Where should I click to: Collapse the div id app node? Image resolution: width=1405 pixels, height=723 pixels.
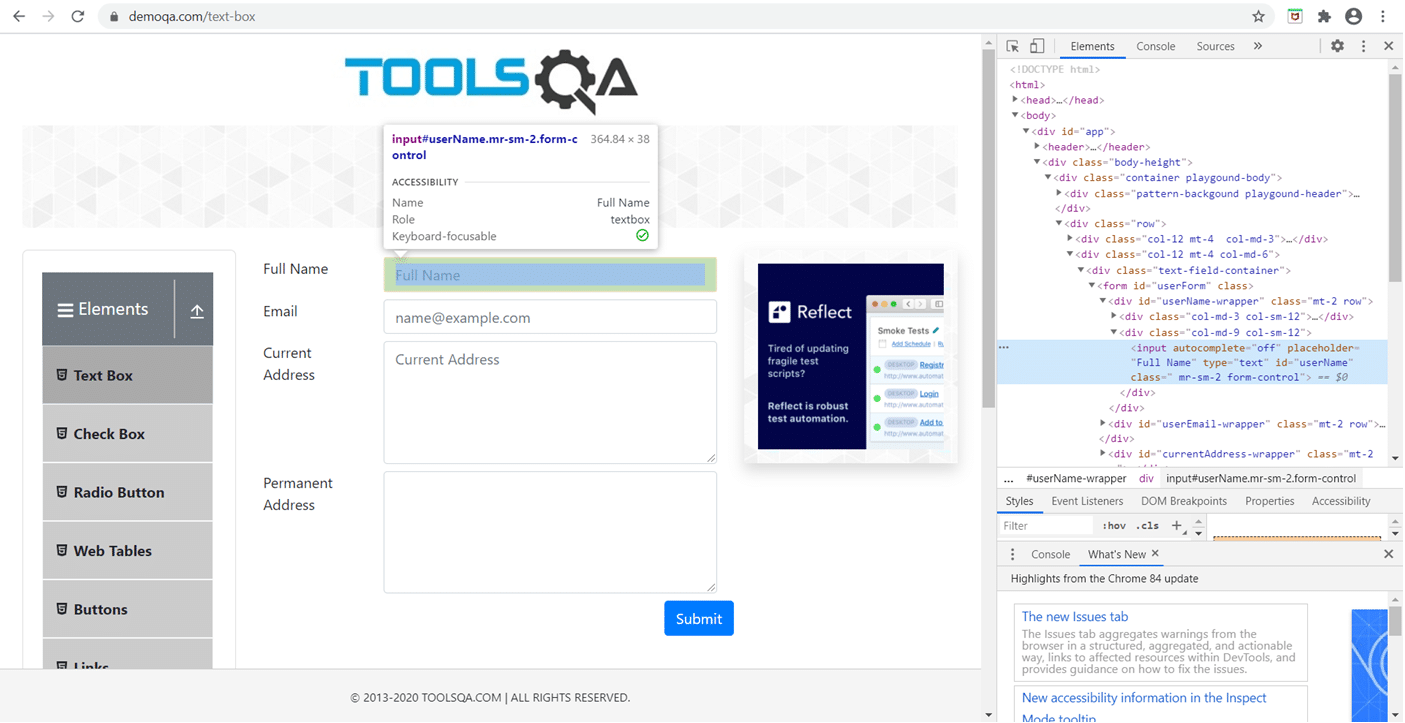tap(1026, 131)
